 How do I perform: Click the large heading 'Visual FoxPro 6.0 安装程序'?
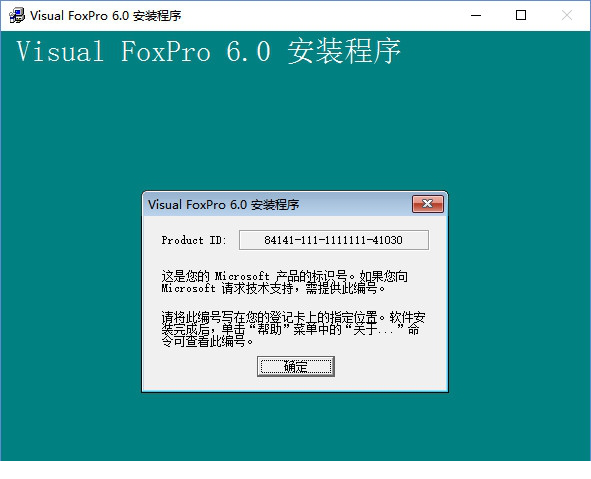(x=208, y=51)
